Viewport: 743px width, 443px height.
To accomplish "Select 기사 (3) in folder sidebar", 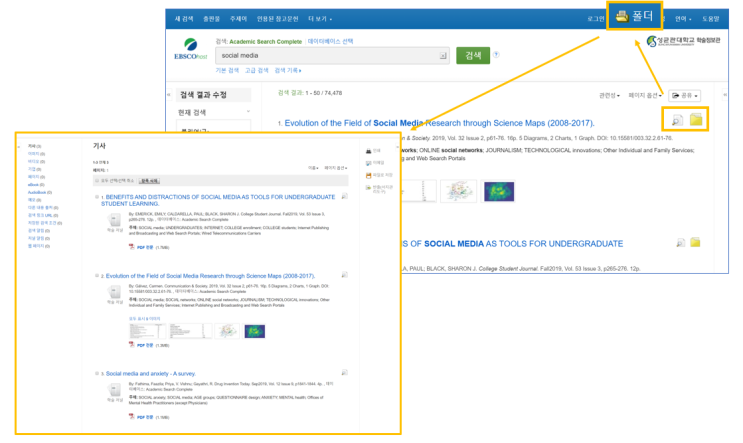I will 34,146.
